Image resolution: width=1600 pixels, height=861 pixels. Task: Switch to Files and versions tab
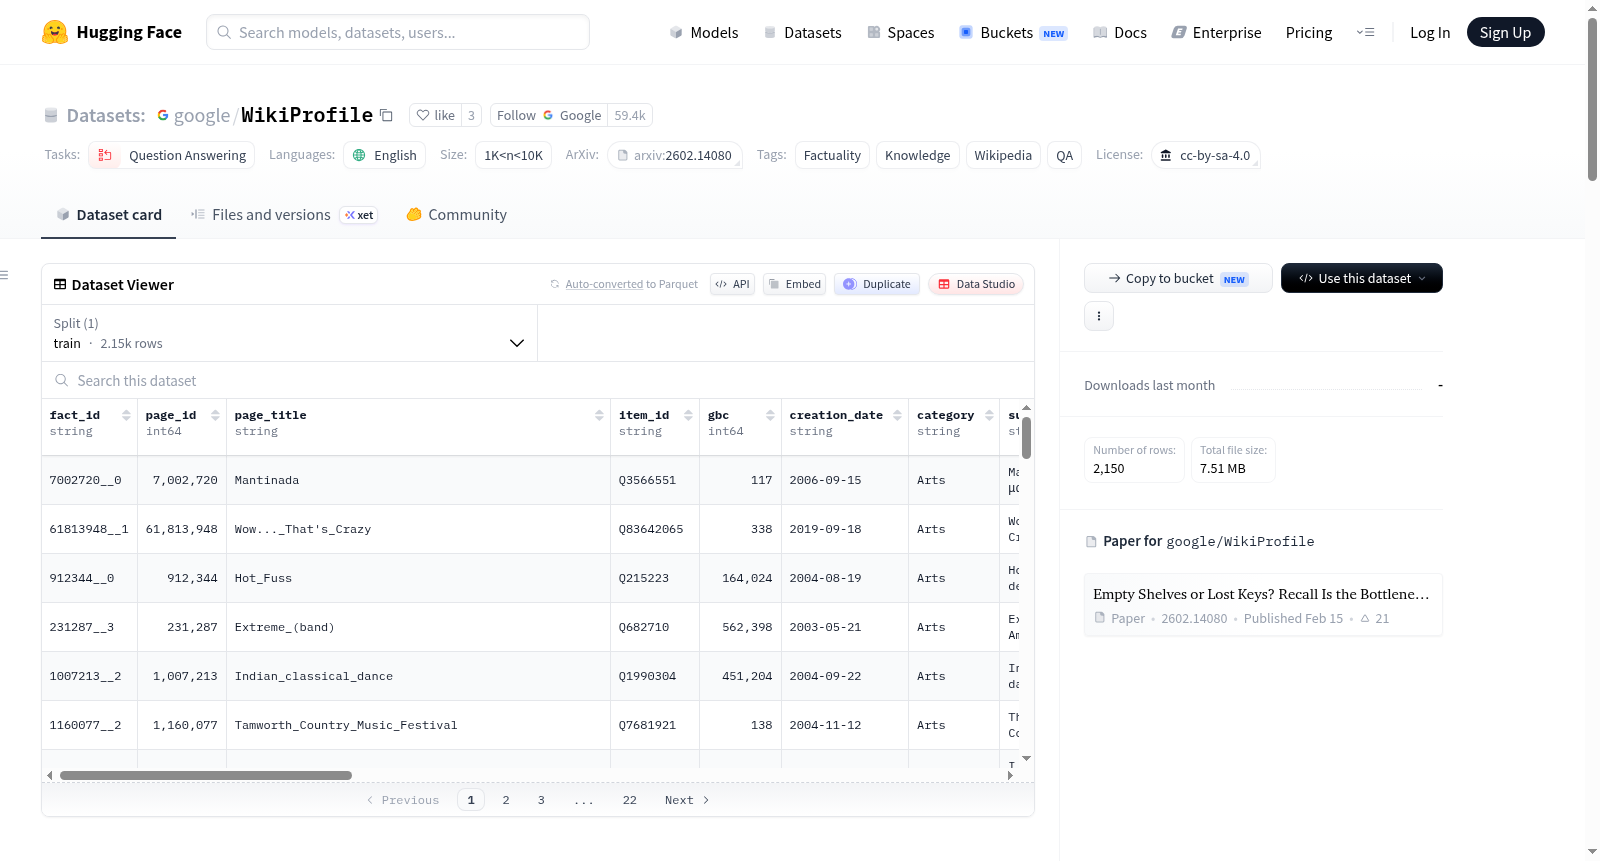[x=284, y=214]
